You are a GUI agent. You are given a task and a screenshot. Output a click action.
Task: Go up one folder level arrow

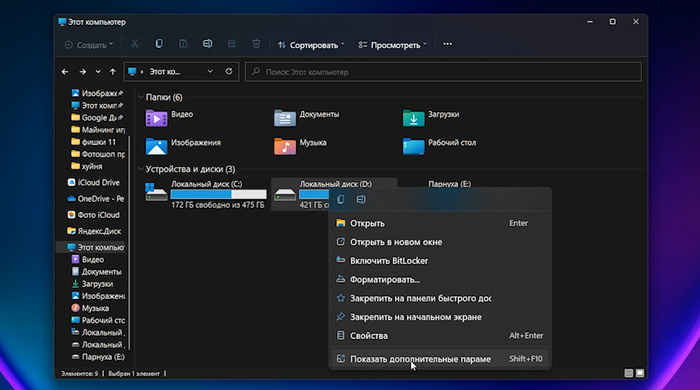click(x=113, y=71)
